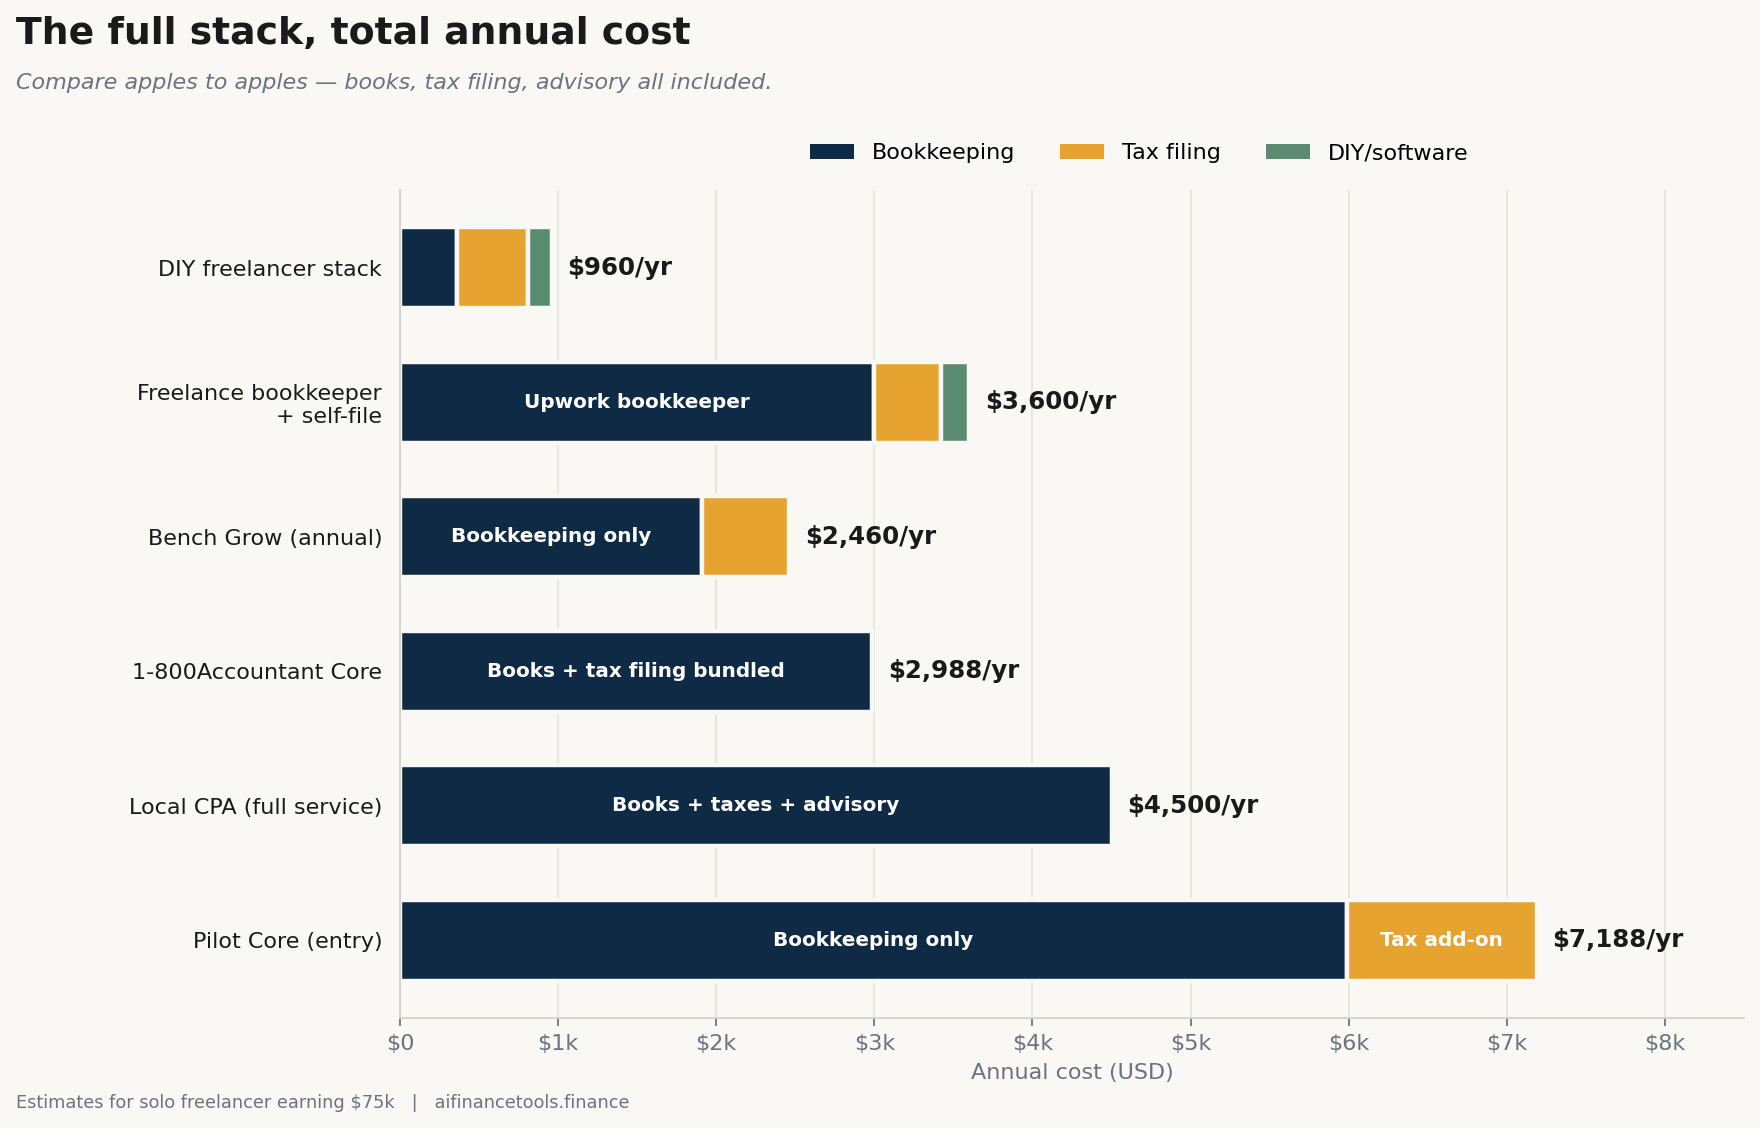The image size is (1760, 1128).
Task: Open the 'aifinancetools.finance' source link
Action: (x=532, y=1102)
